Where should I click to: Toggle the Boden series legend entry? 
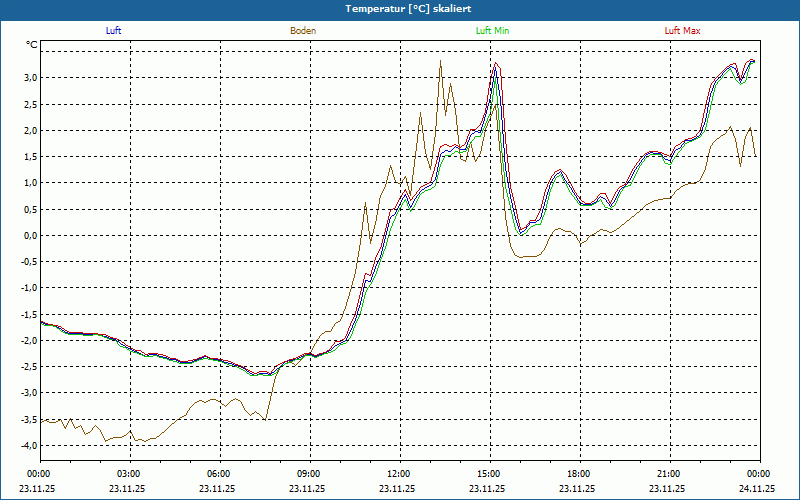coord(303,31)
